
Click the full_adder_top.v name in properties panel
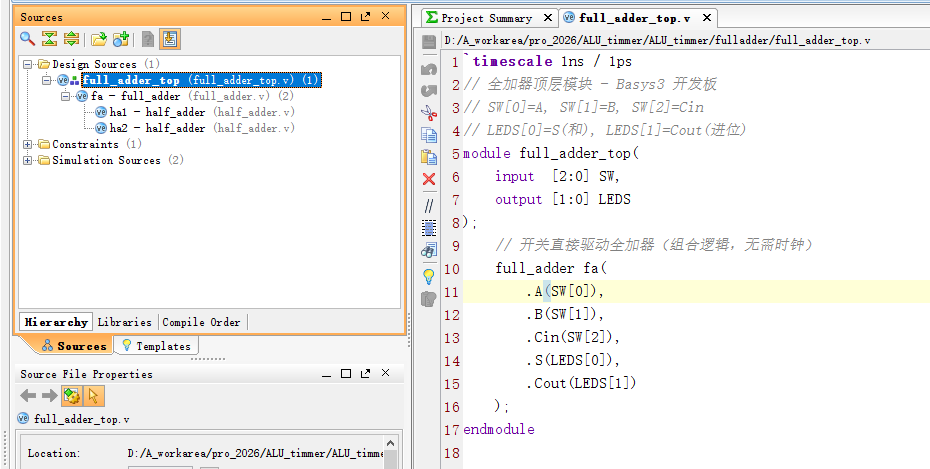point(81,419)
